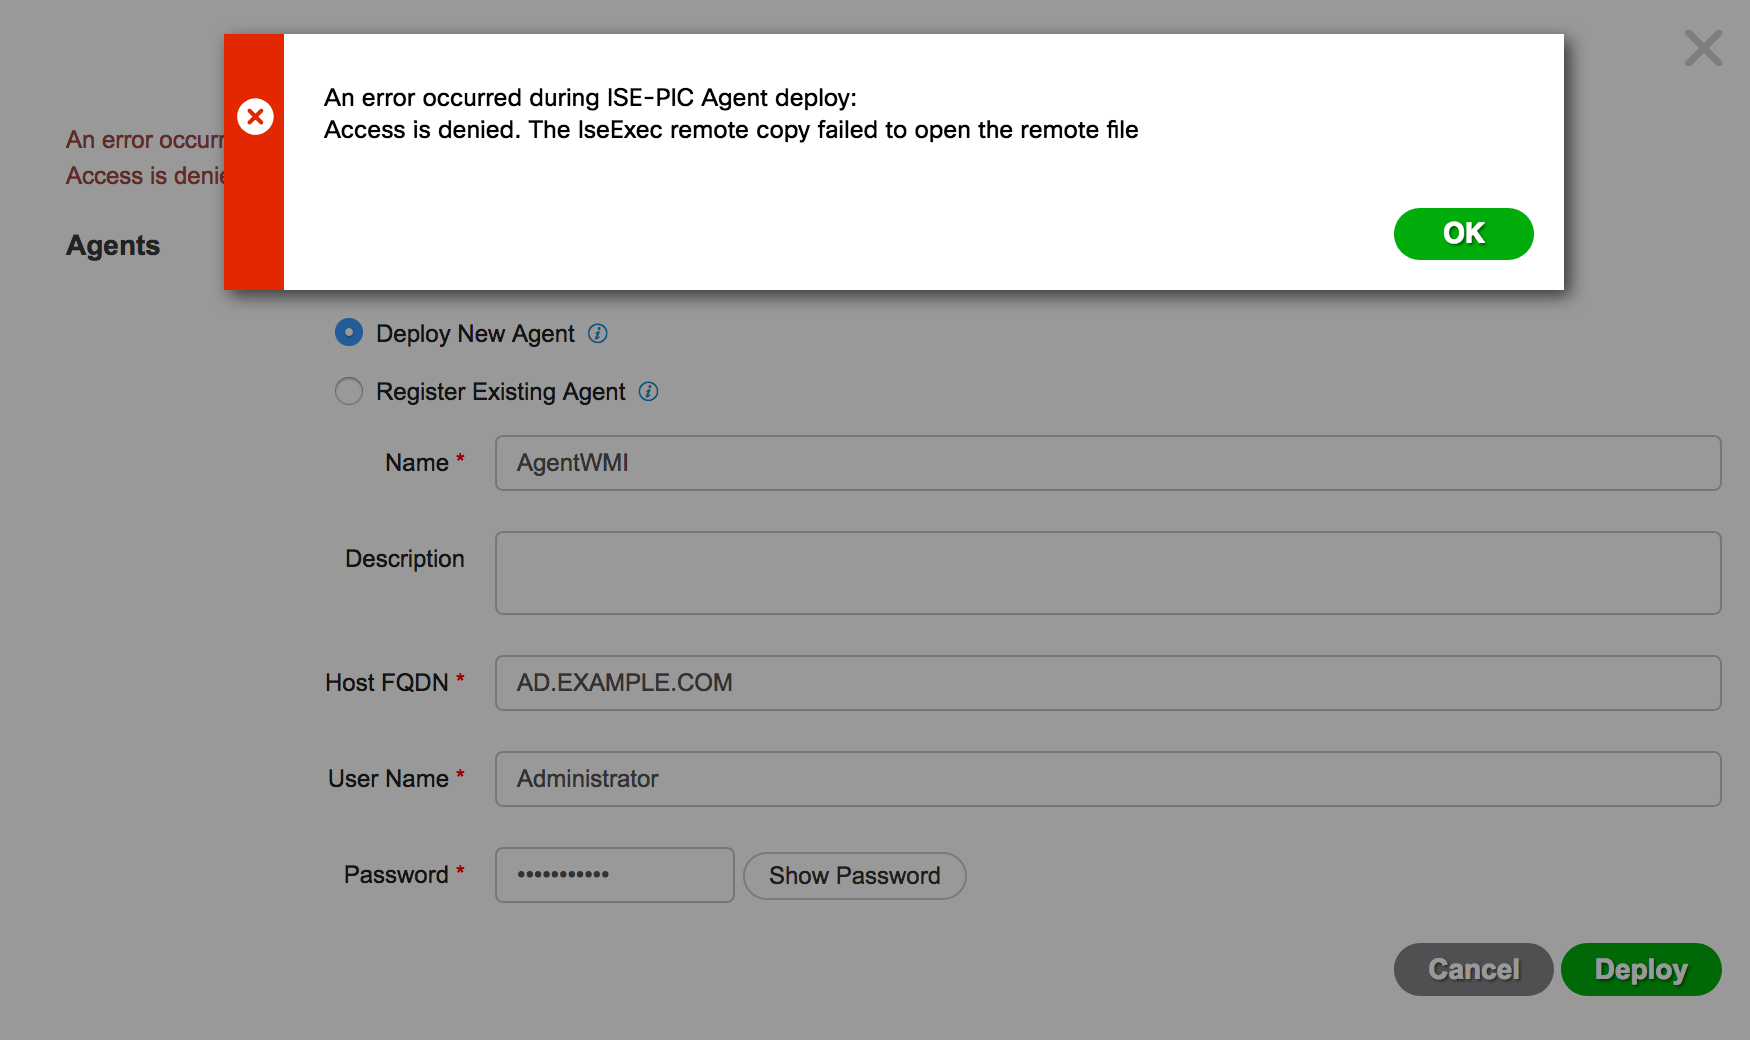
Task: Dismiss error dialog with OK
Action: [x=1463, y=234]
